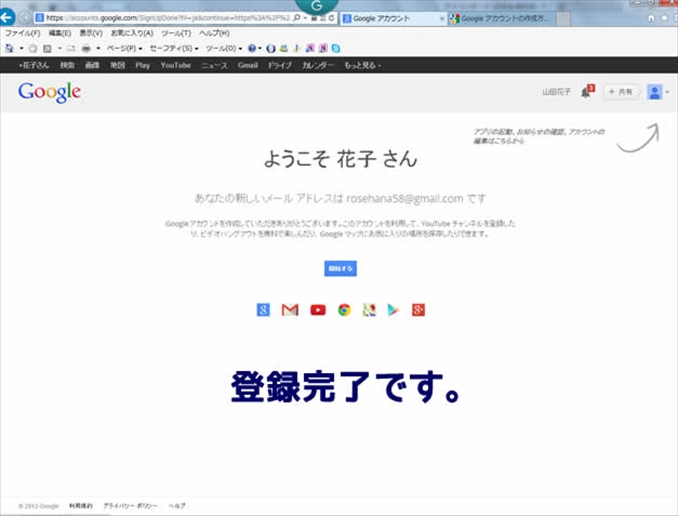Click the command bar home page icon
Image resolution: width=678 pixels, height=516 pixels.
coord(10,48)
